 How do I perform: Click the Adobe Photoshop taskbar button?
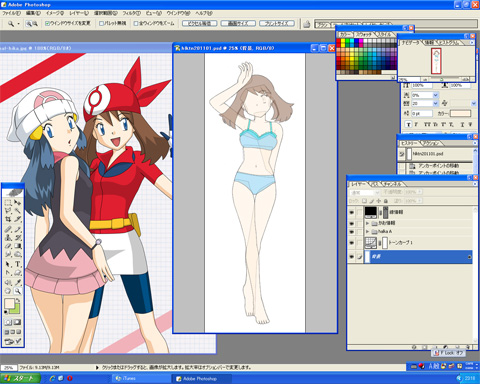(x=201, y=379)
